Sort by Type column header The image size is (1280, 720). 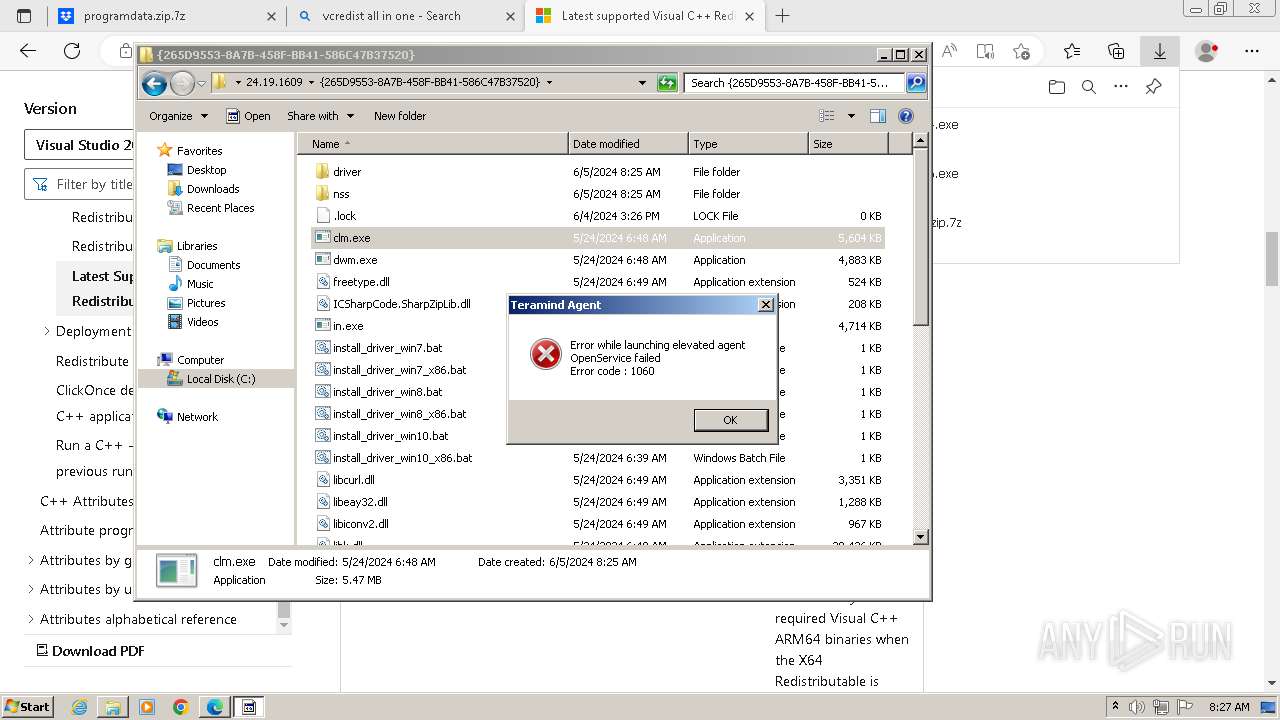click(748, 144)
